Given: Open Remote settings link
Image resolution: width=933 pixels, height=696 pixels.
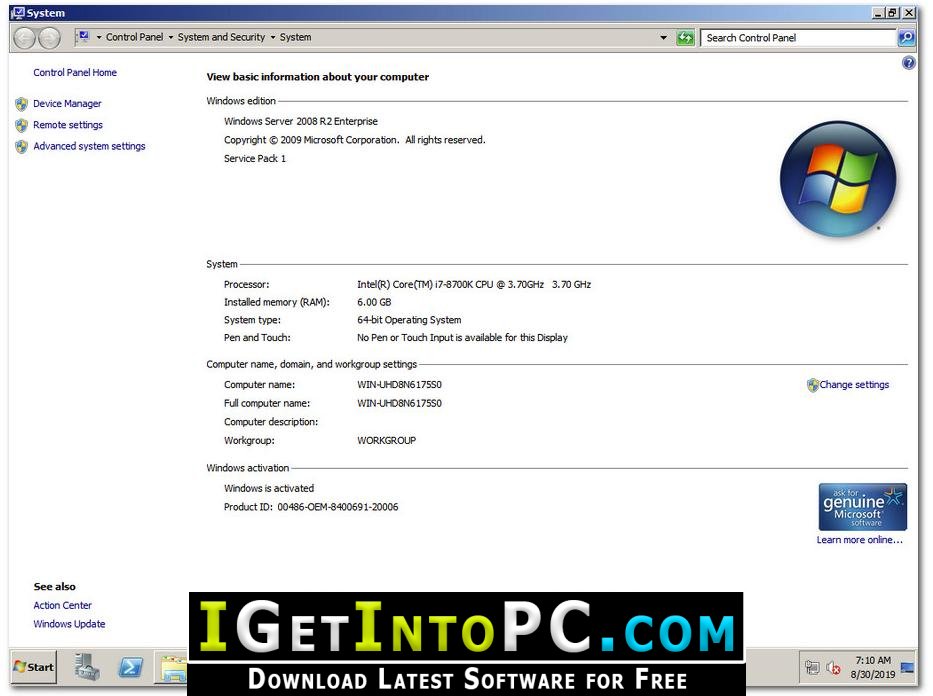Looking at the screenshot, I should (68, 125).
